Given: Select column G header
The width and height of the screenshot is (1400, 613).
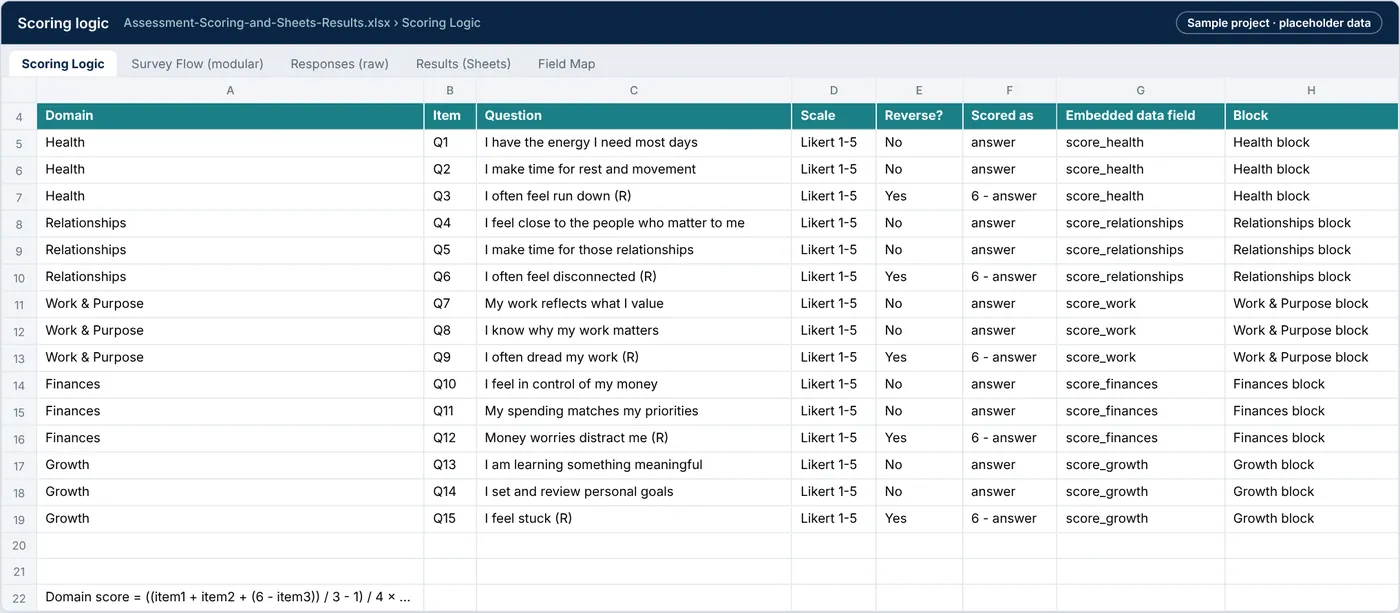Looking at the screenshot, I should point(1141,90).
